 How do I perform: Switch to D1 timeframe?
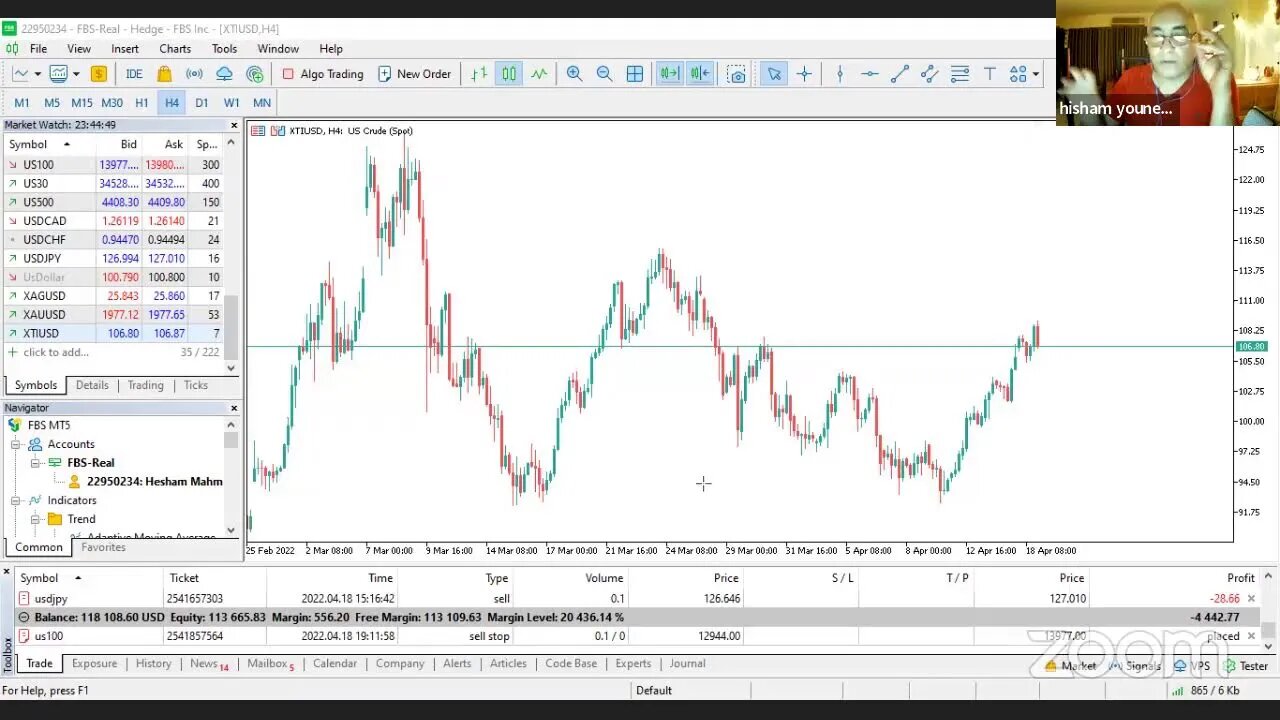tap(202, 103)
